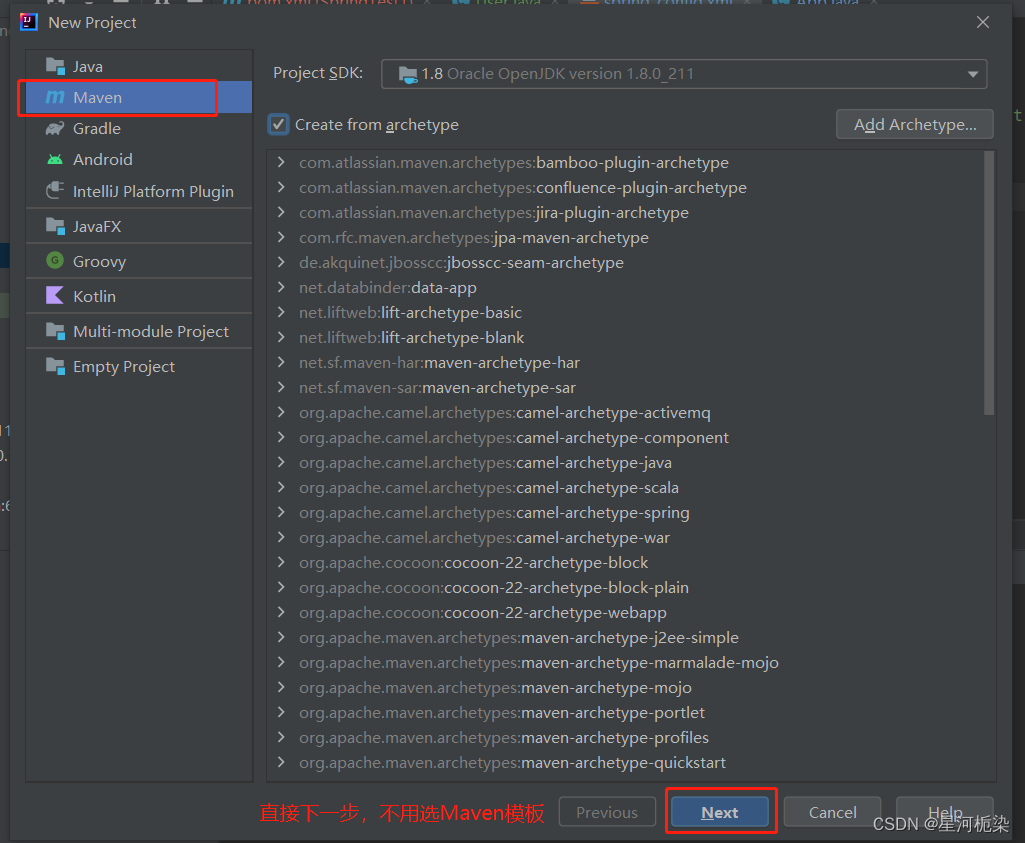
Task: Select the Gradle project type label
Action: 97,129
